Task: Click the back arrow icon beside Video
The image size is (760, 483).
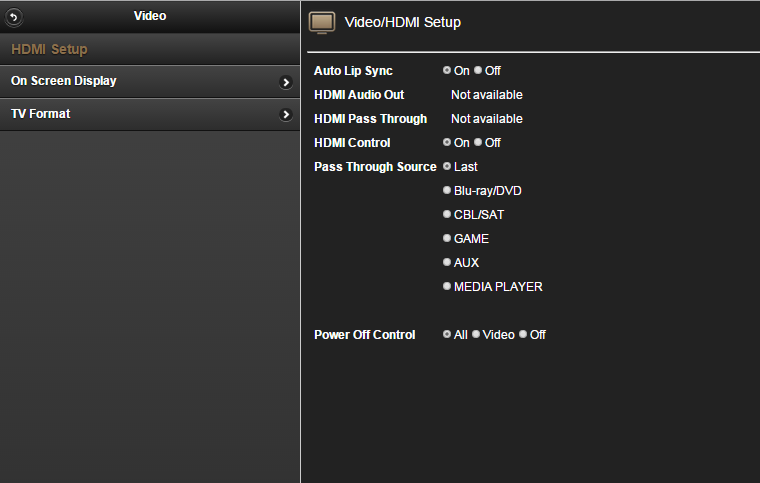Action: [14, 17]
